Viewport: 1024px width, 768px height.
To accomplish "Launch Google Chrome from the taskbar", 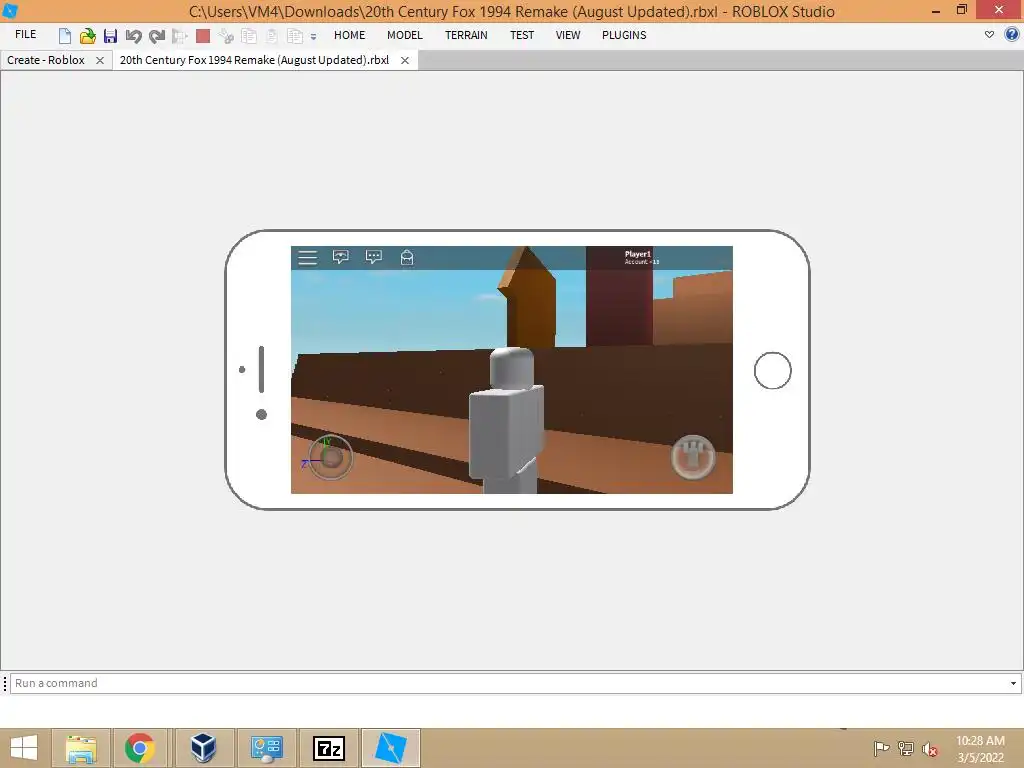I will tap(140, 748).
